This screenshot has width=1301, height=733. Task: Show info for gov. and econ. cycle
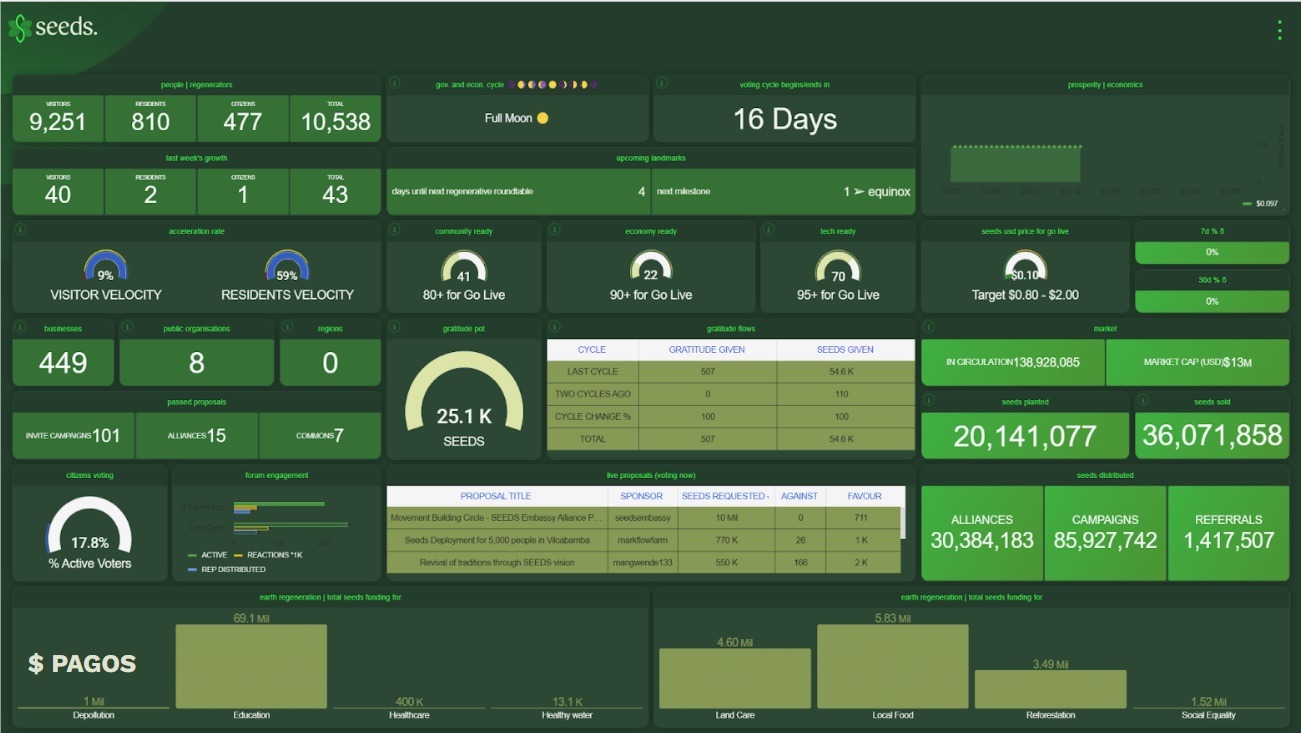pyautogui.click(x=394, y=83)
